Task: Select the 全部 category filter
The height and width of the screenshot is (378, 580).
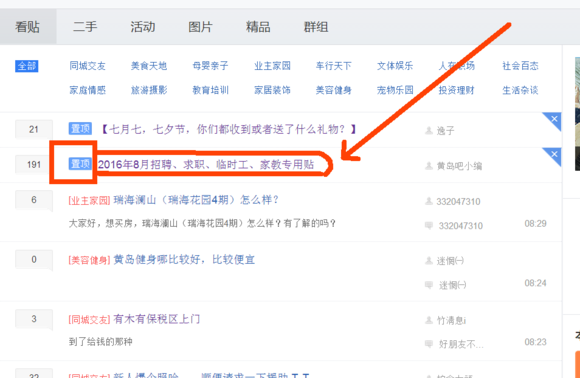Action: pyautogui.click(x=27, y=66)
